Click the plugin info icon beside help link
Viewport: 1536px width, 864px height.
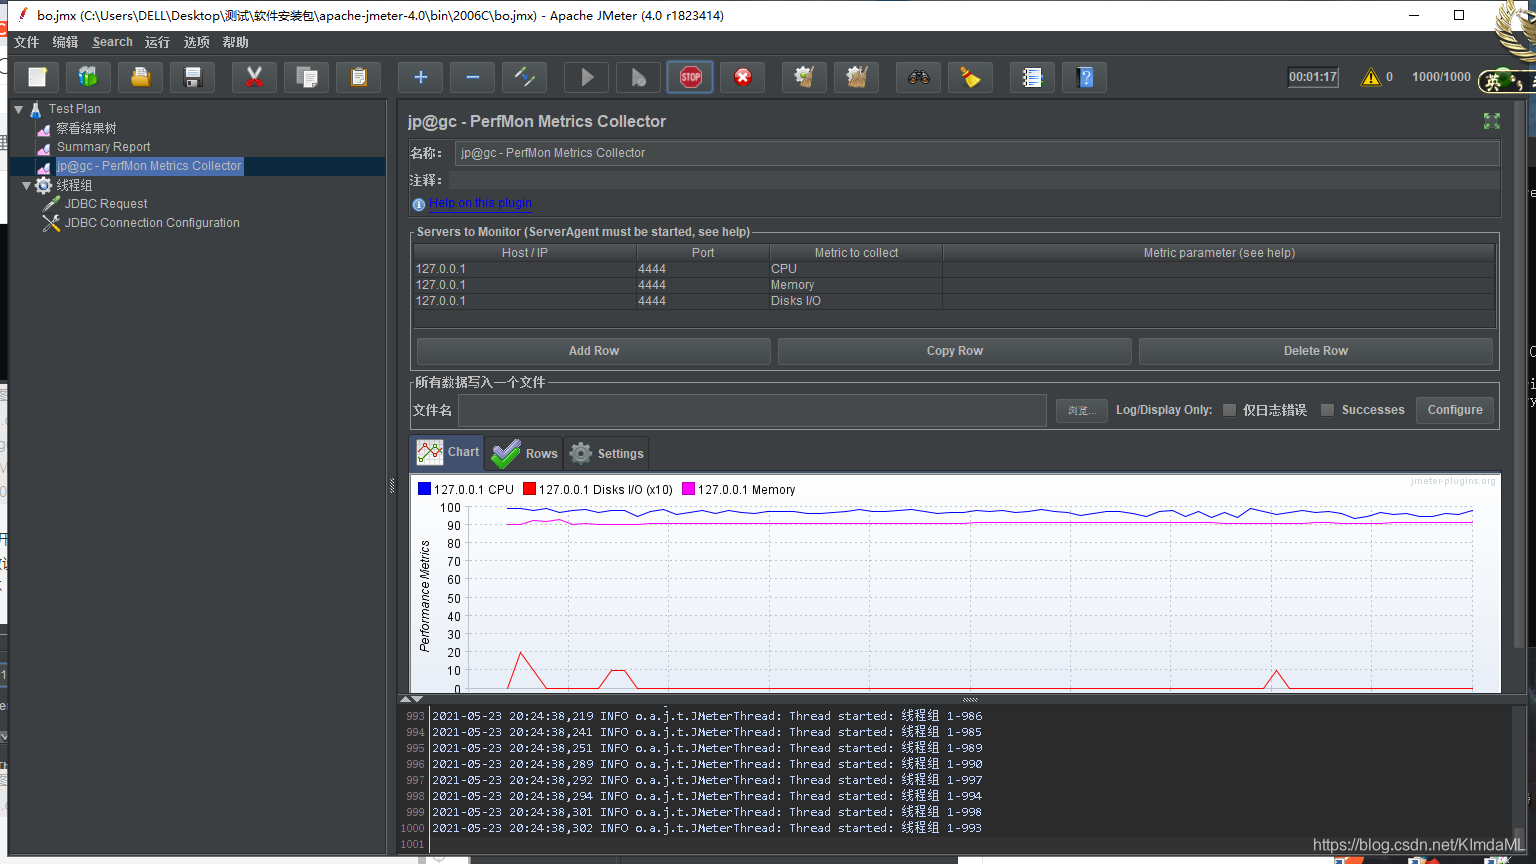pyautogui.click(x=418, y=204)
